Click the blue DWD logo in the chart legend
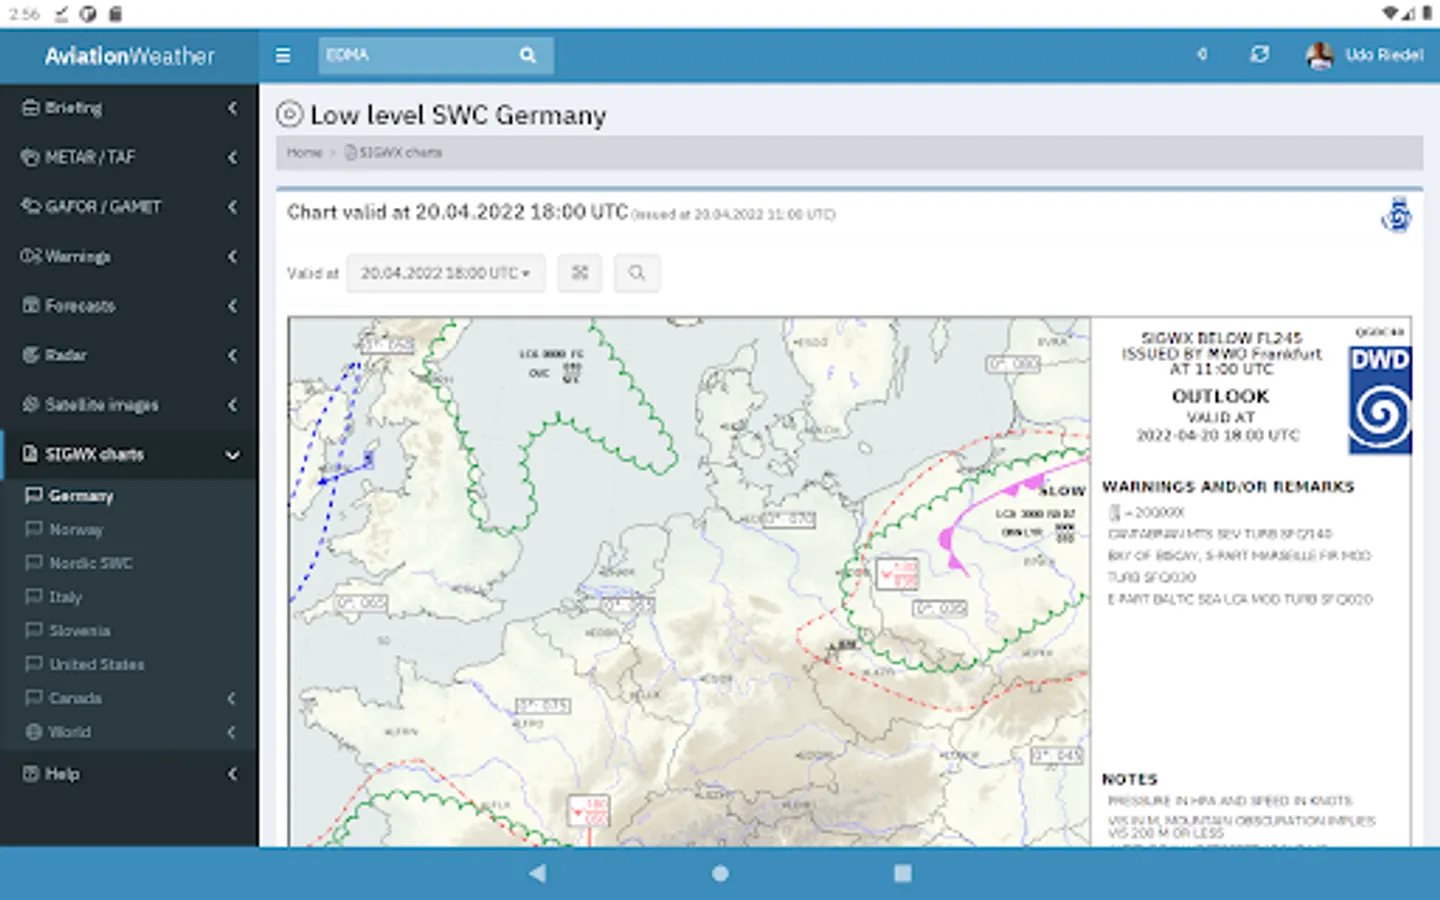 [x=1380, y=400]
